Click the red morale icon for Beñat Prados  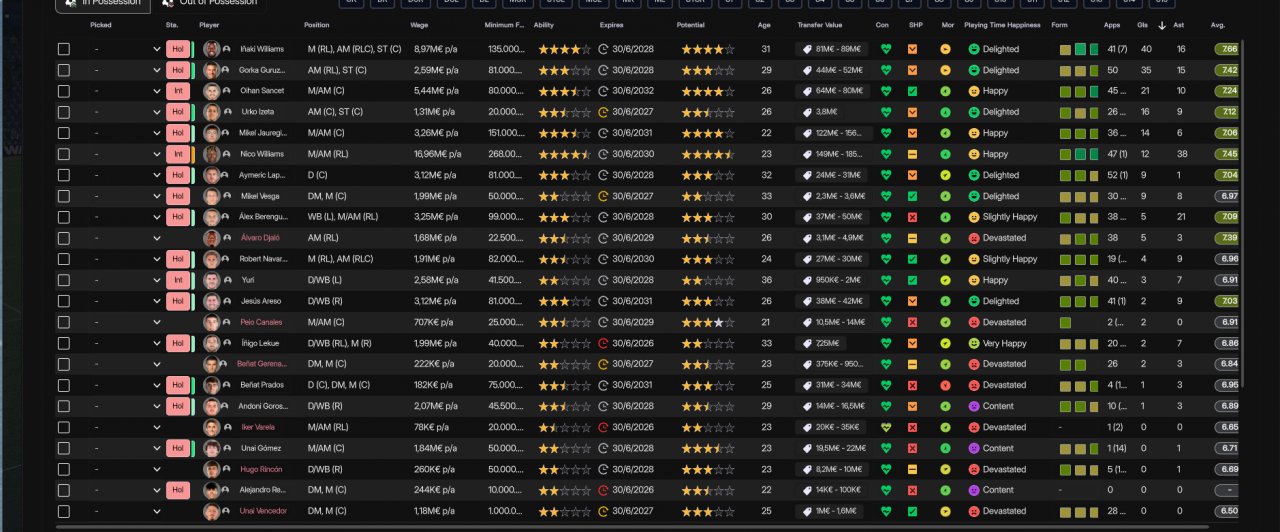[x=946, y=385]
